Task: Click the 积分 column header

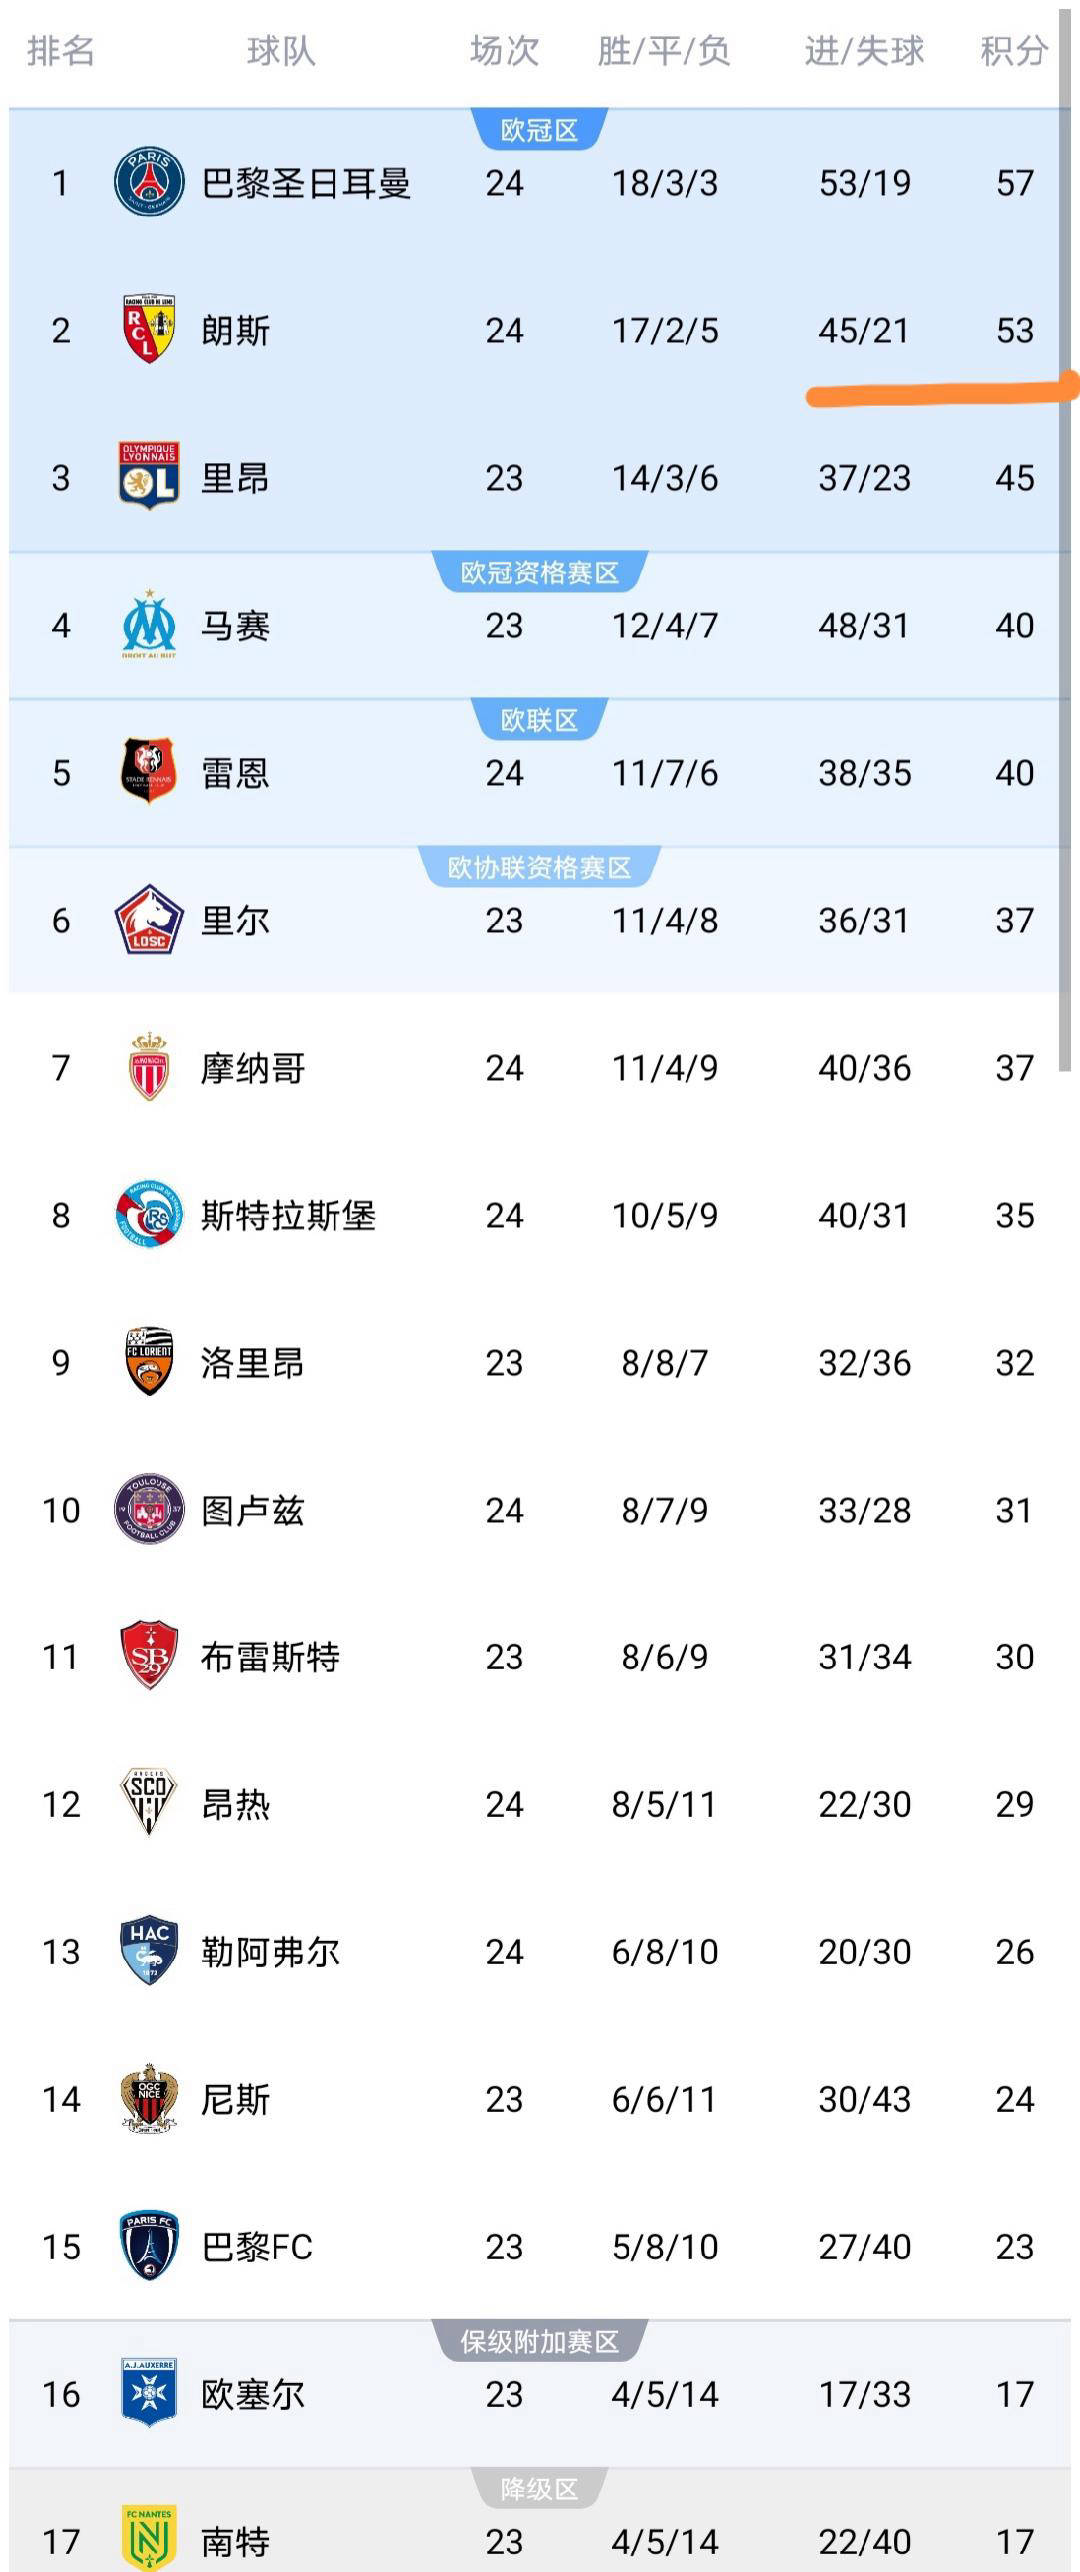Action: point(1013,50)
